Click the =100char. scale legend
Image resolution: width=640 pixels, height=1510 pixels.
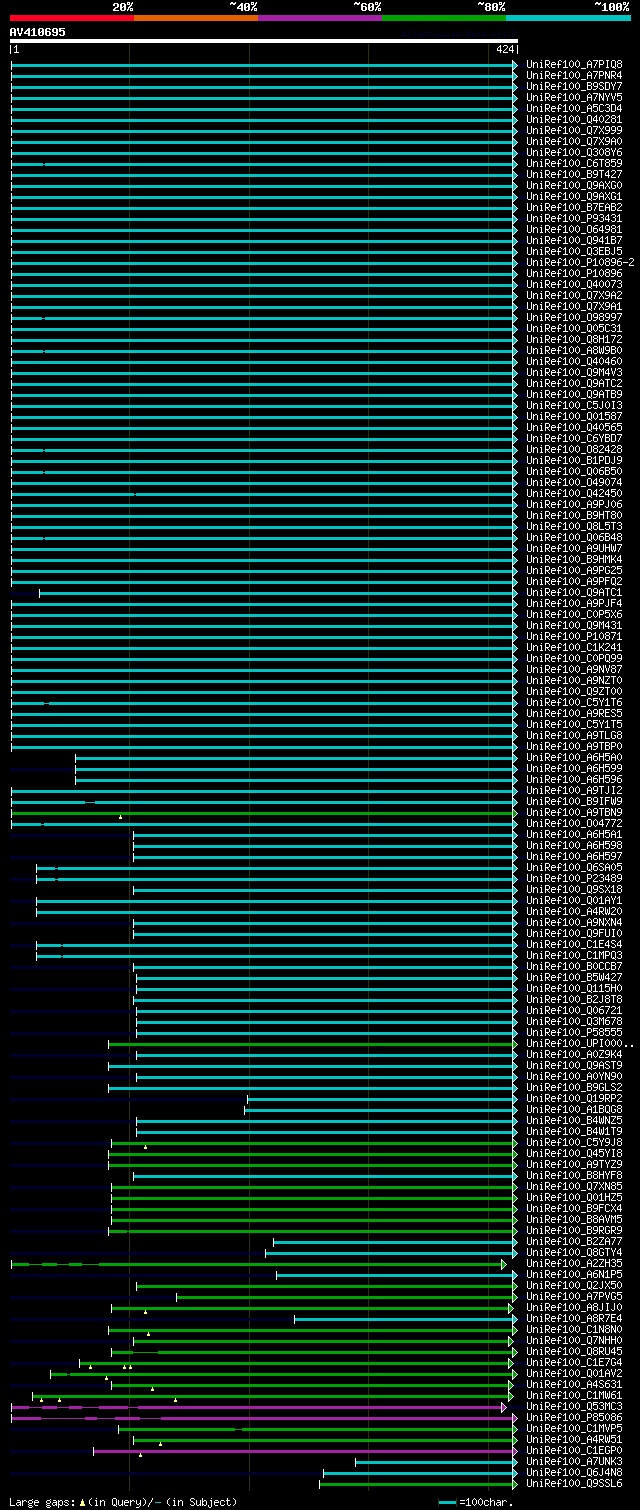point(476,1502)
